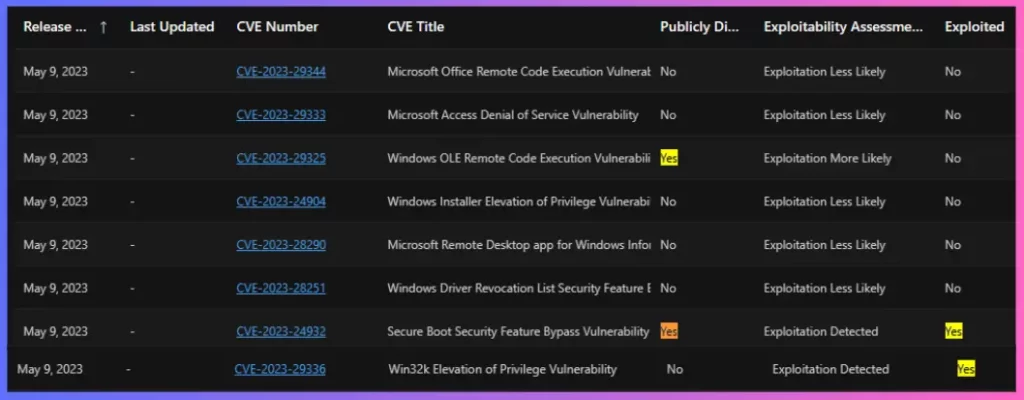Select the Win32k Elevation of Privilege title
1024x400 pixels.
tap(502, 369)
